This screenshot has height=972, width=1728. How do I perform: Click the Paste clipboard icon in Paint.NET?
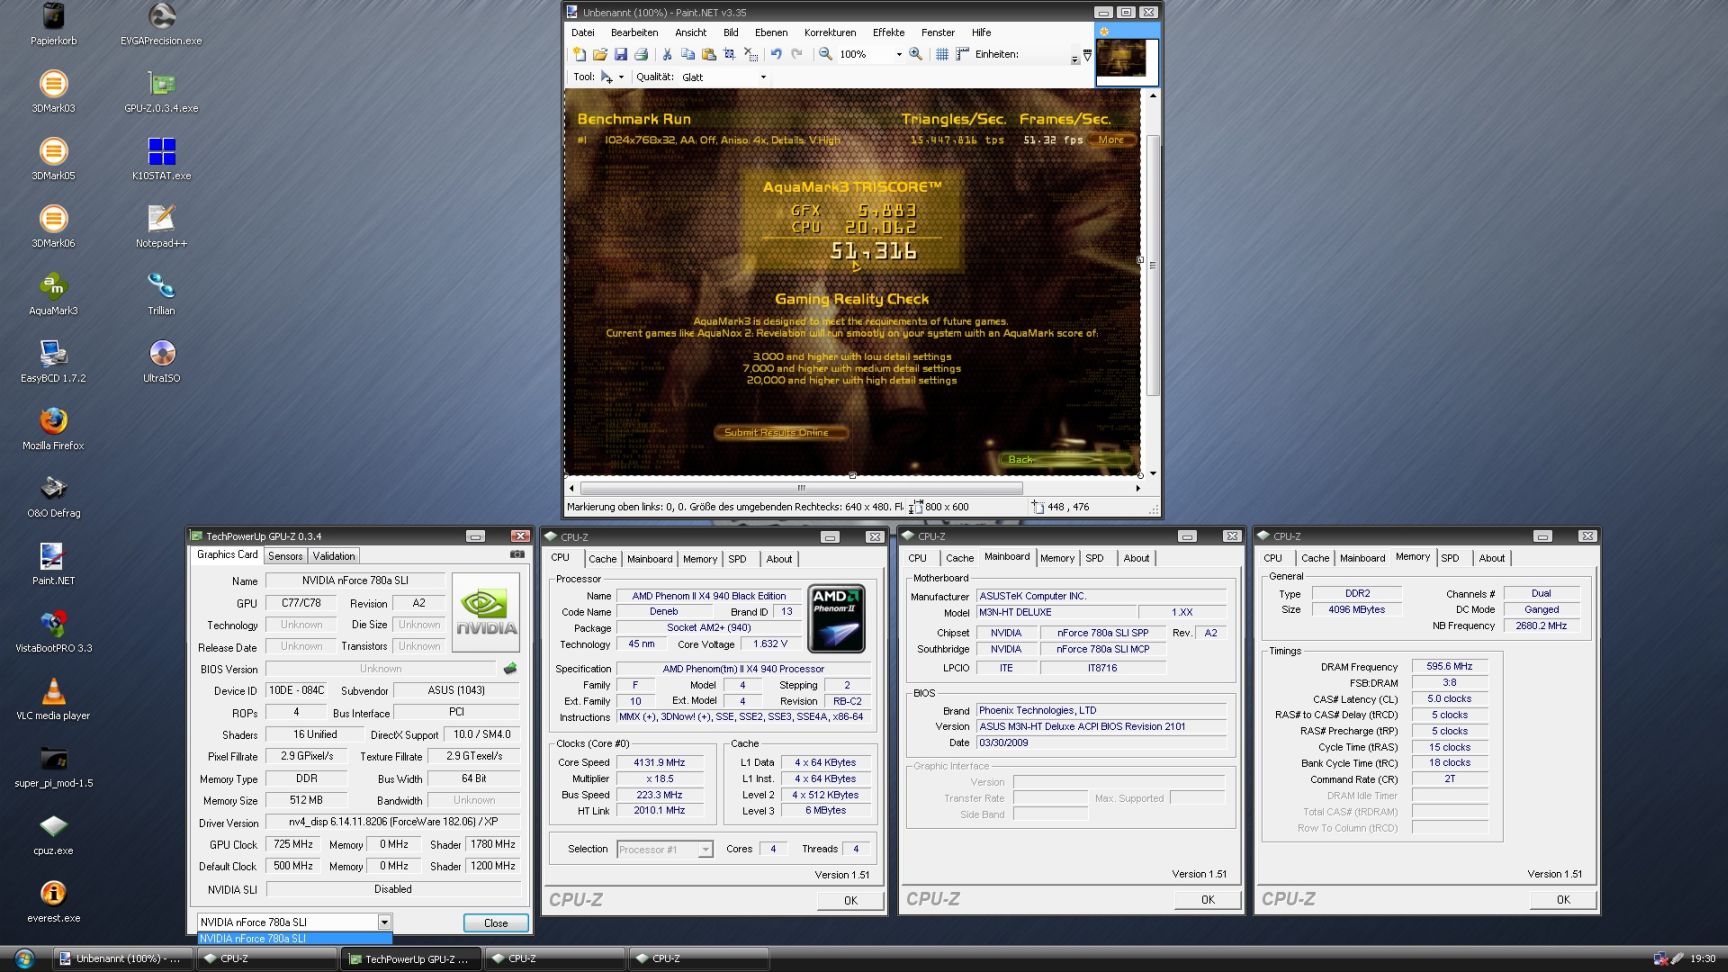(708, 54)
